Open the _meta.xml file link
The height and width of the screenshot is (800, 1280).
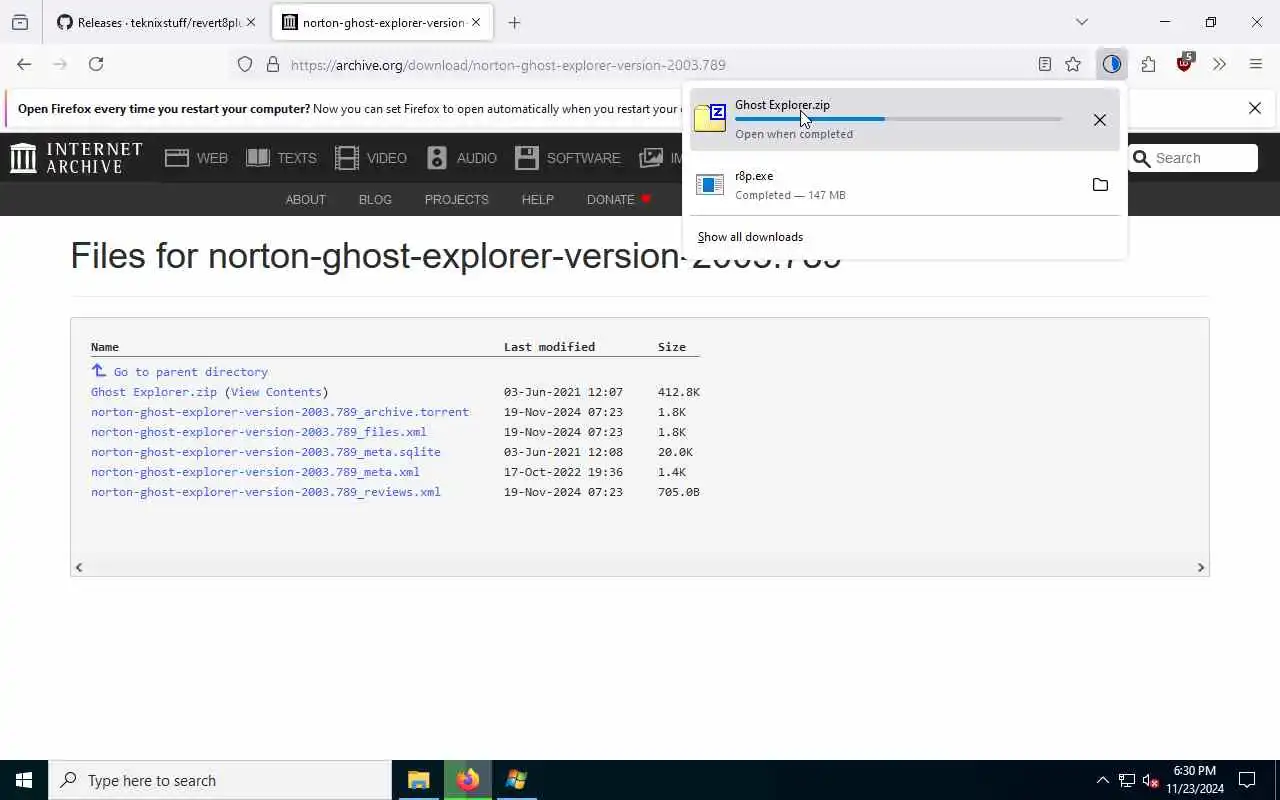click(x=255, y=472)
